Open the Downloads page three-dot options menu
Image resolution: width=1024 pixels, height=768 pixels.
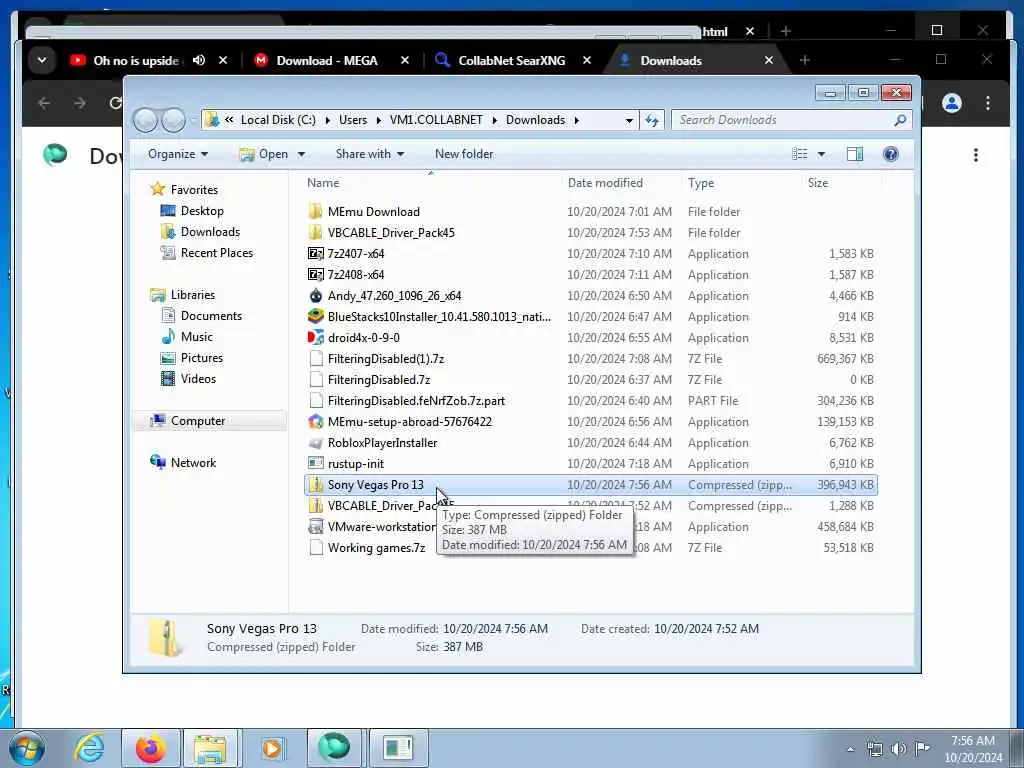976,155
